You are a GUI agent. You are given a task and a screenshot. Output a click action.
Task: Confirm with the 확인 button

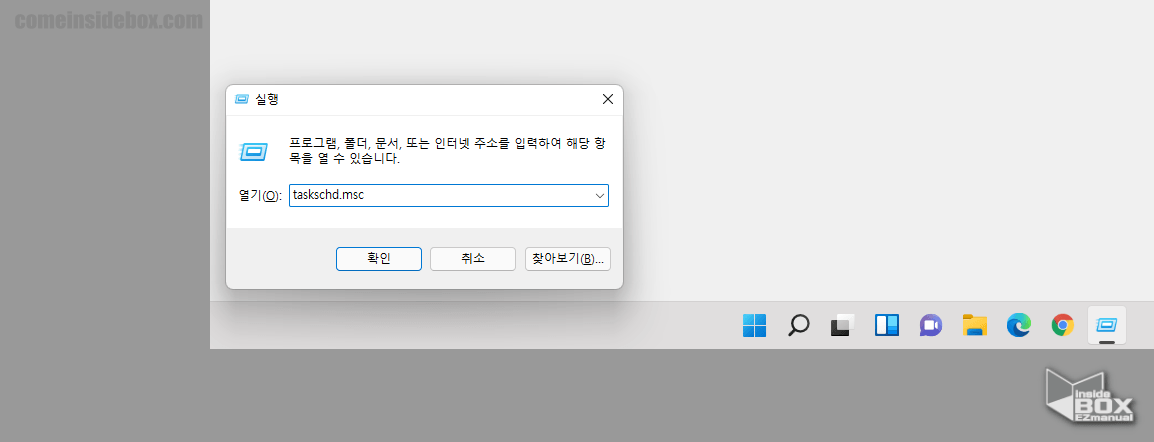(378, 259)
